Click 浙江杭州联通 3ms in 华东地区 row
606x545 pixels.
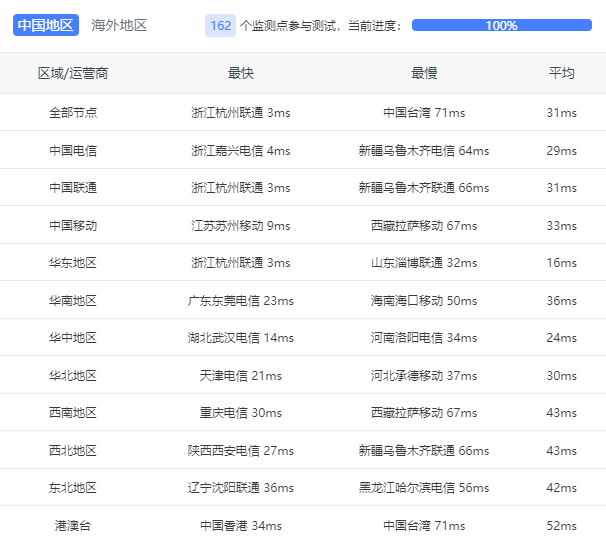240,262
